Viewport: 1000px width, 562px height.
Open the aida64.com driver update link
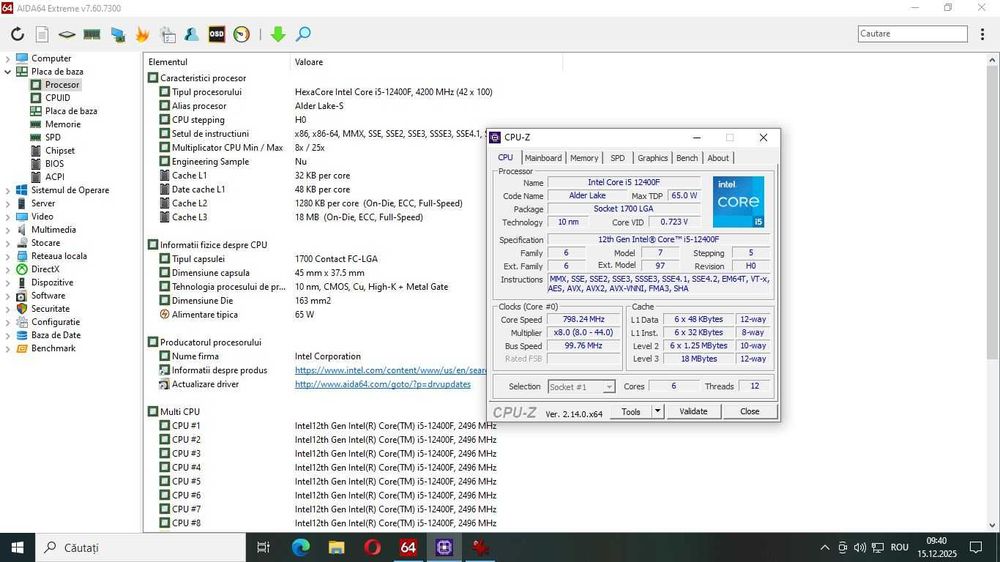tap(383, 384)
